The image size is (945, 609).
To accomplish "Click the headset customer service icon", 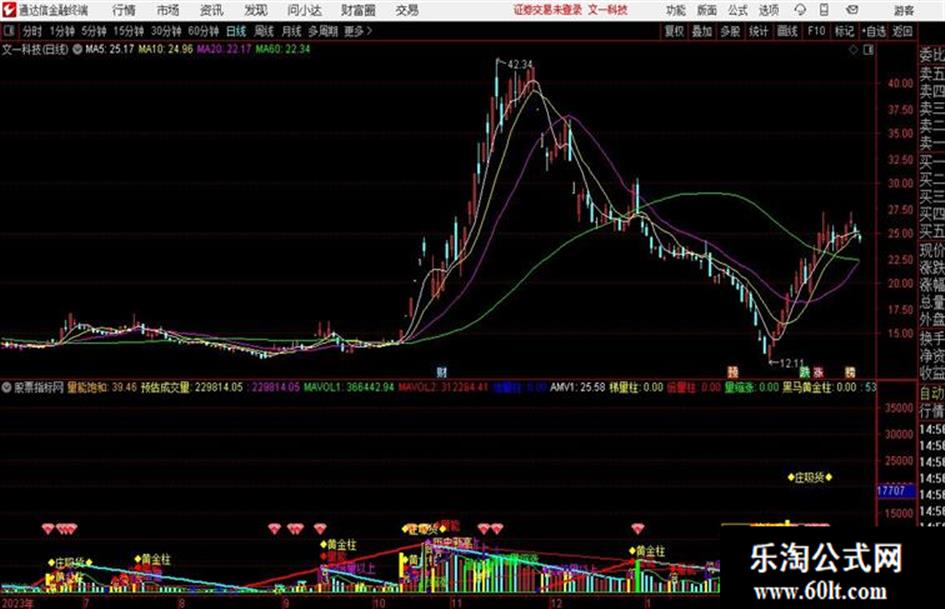I will tap(800, 10).
